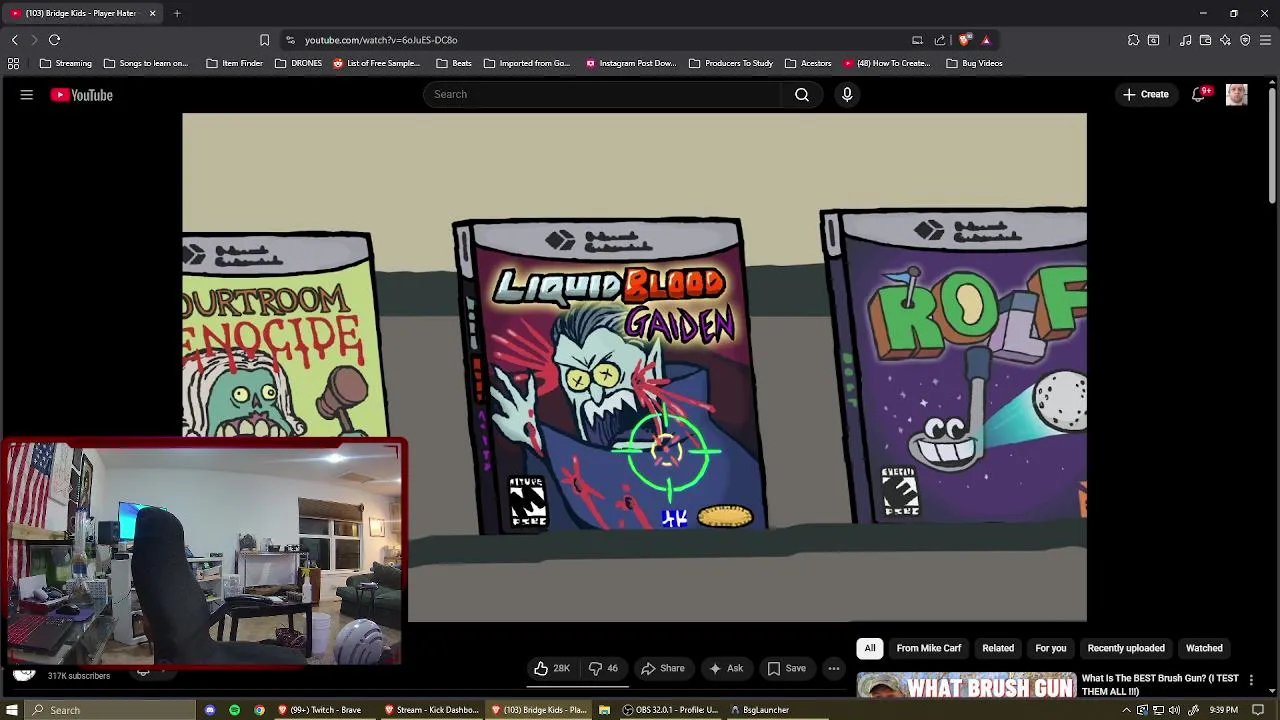
Task: Open Spotify from the taskbar
Action: pyautogui.click(x=235, y=710)
